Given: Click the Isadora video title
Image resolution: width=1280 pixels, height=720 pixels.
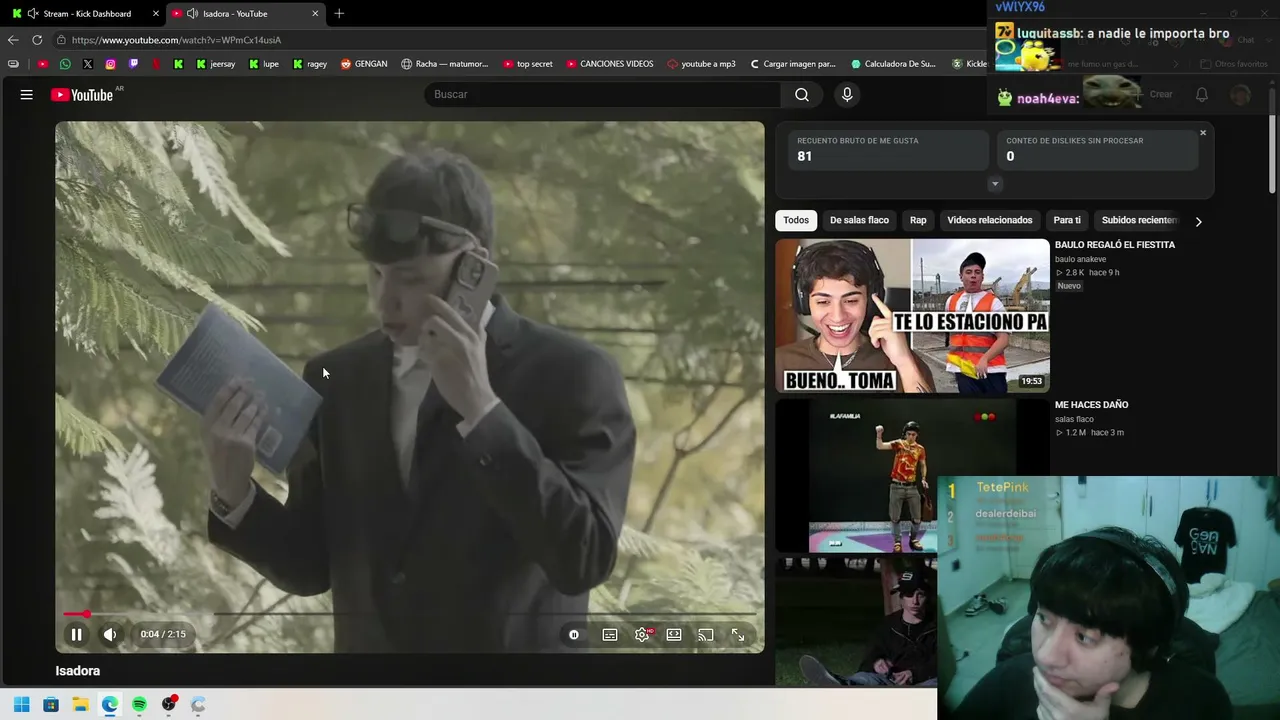Looking at the screenshot, I should [78, 671].
